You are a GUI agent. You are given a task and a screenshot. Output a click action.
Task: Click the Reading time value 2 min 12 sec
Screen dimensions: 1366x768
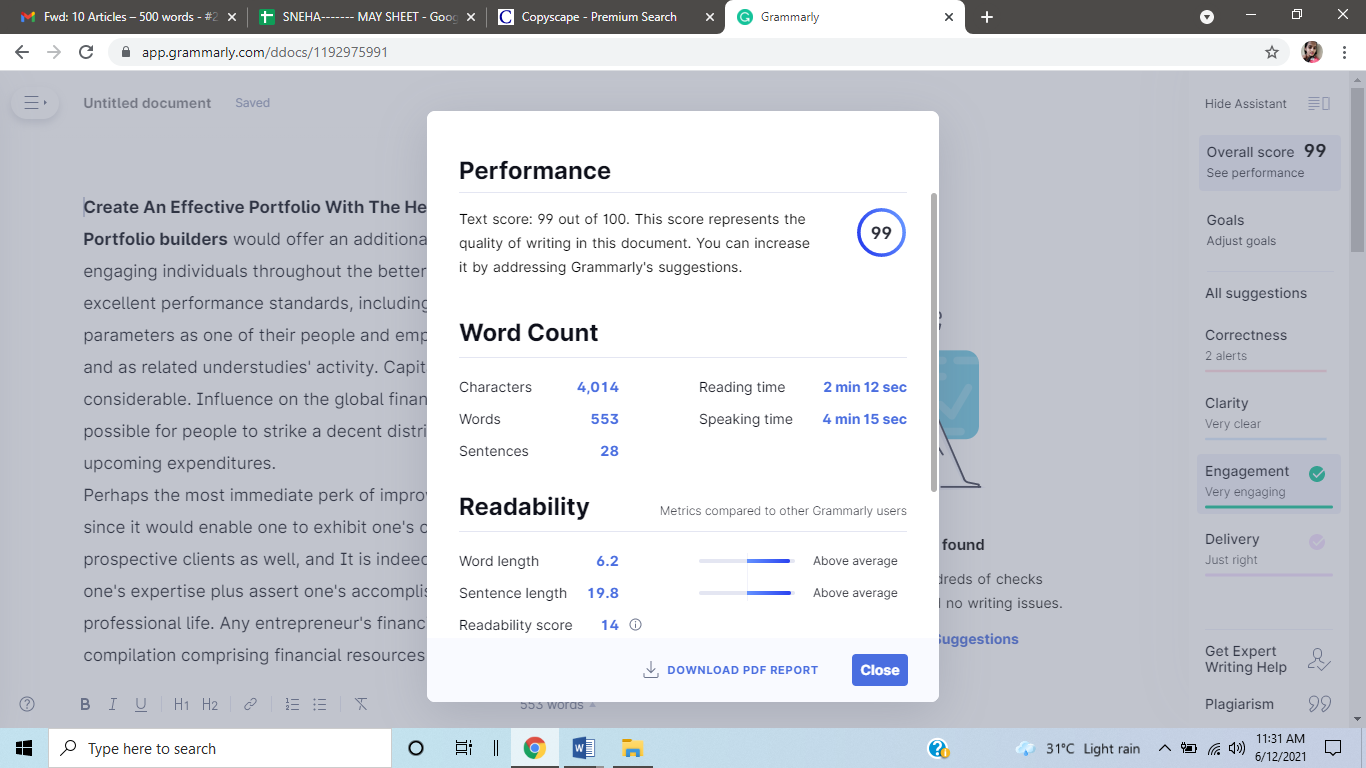(x=865, y=387)
